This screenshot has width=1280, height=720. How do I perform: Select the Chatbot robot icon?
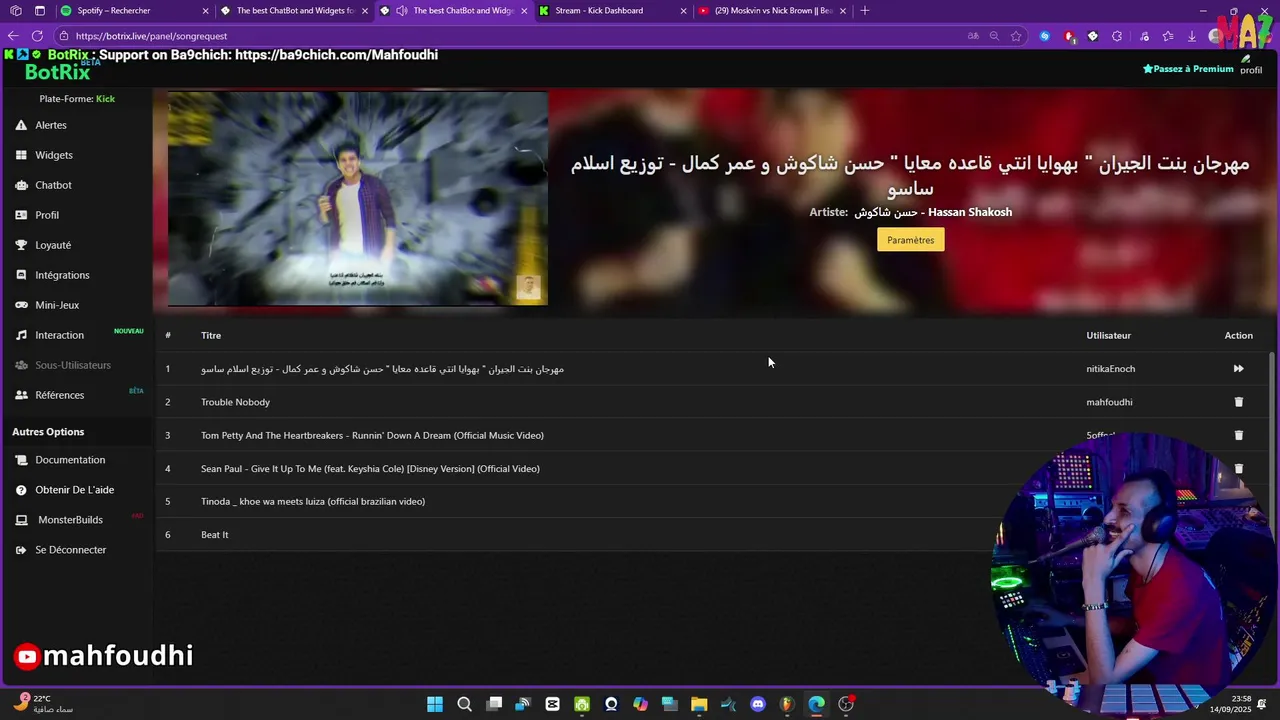click(21, 185)
